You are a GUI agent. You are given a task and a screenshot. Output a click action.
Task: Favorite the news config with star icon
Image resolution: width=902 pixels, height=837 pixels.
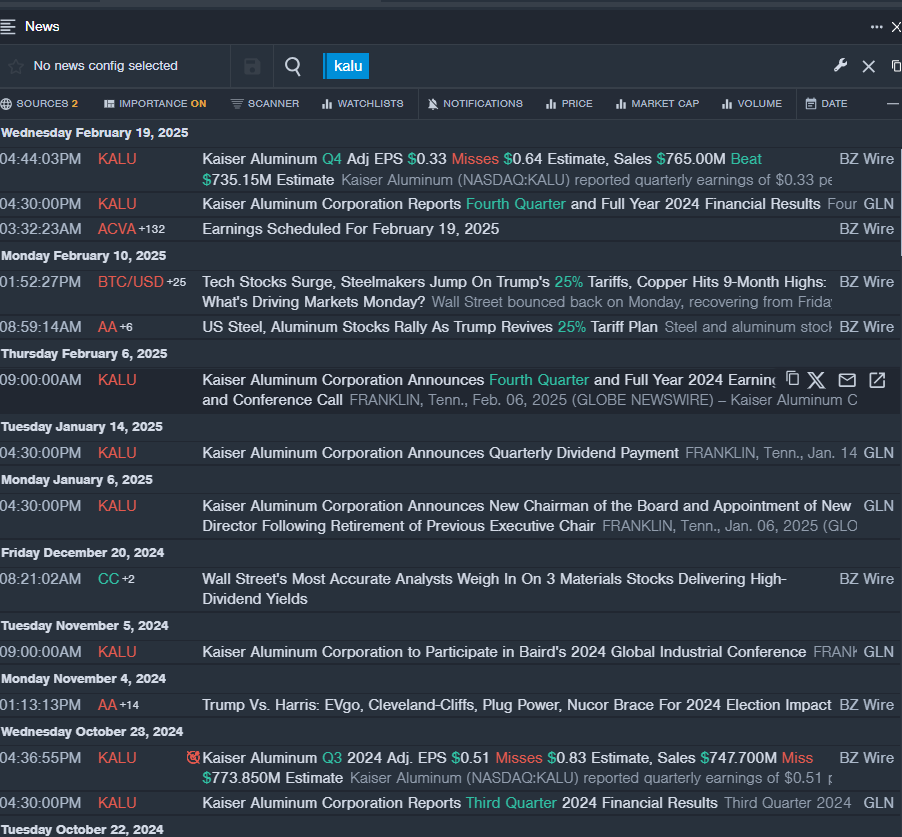point(16,67)
